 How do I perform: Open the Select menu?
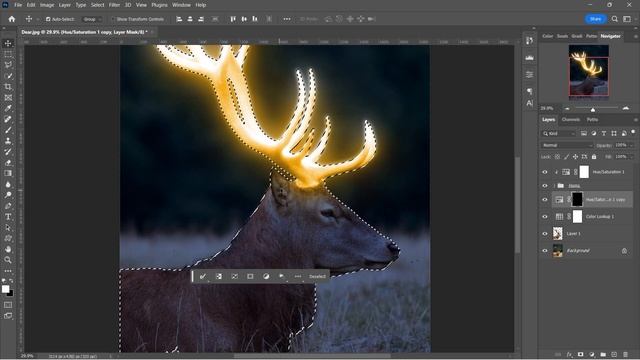97,5
